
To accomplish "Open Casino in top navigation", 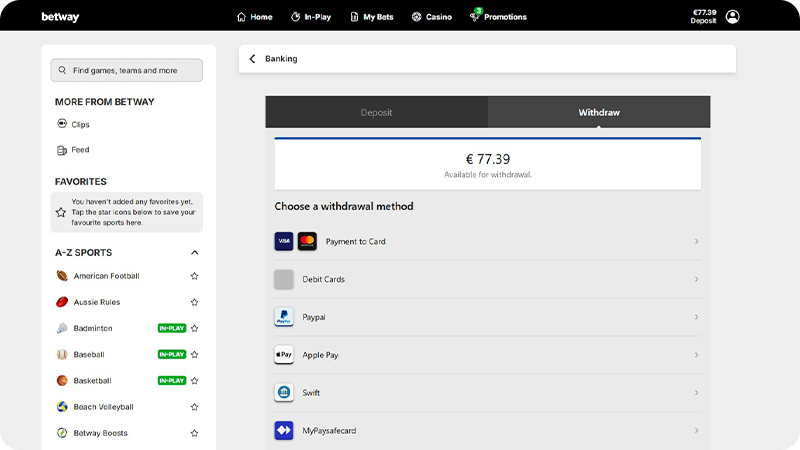I will [x=432, y=17].
